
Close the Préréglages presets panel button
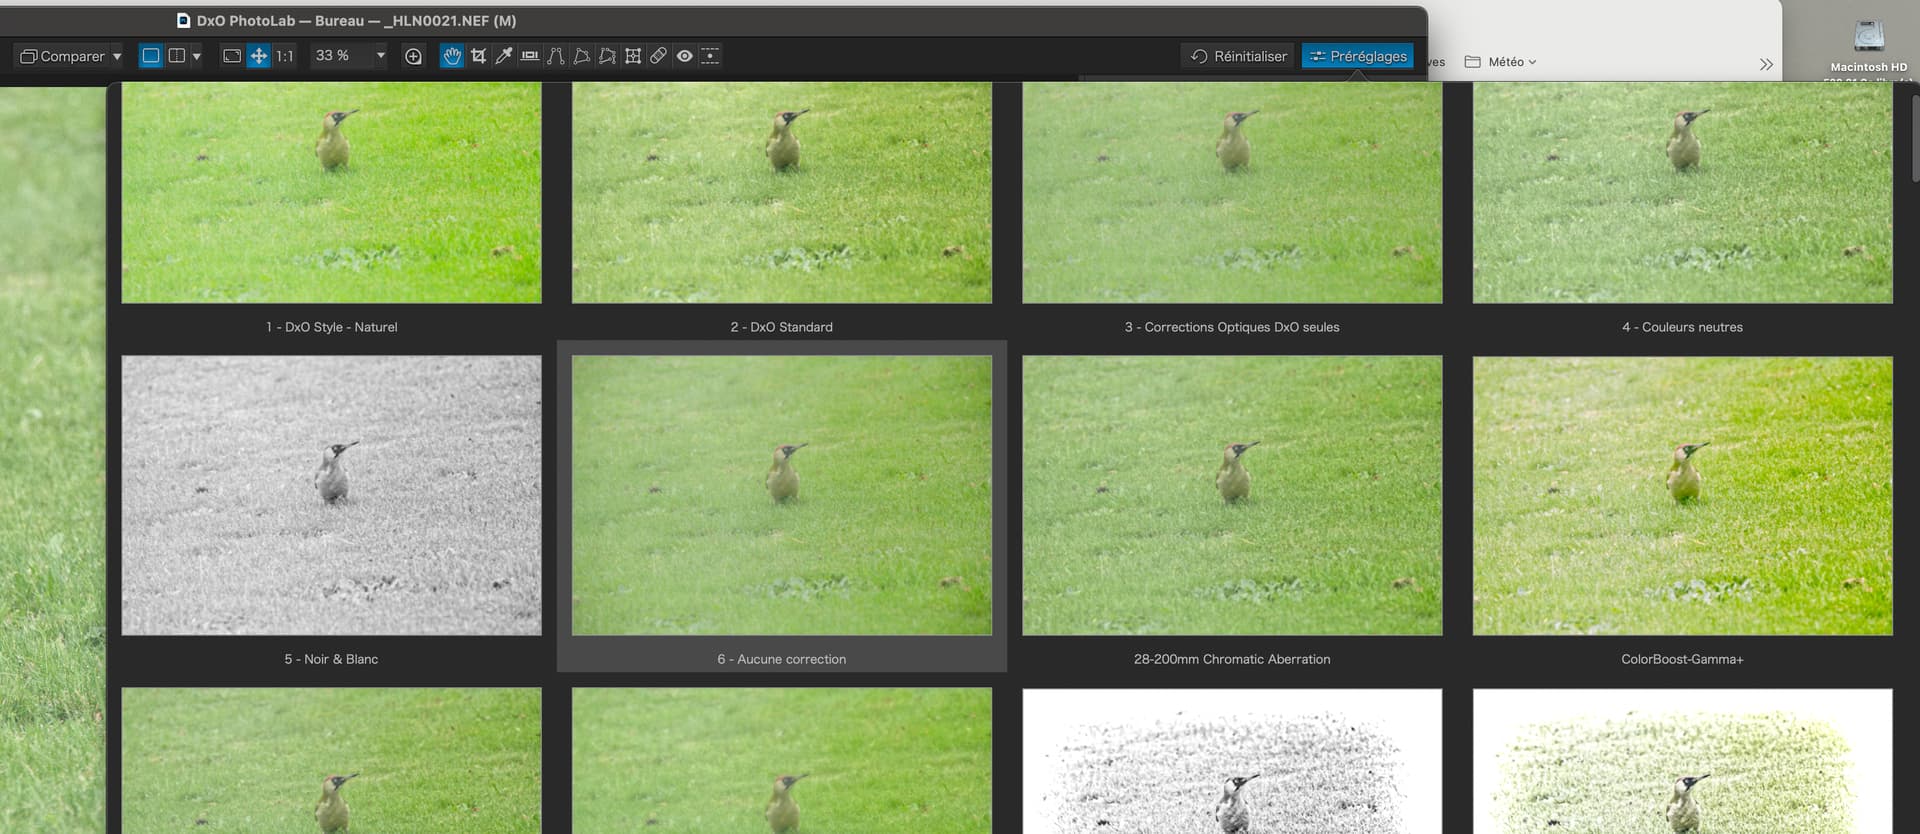(1358, 56)
